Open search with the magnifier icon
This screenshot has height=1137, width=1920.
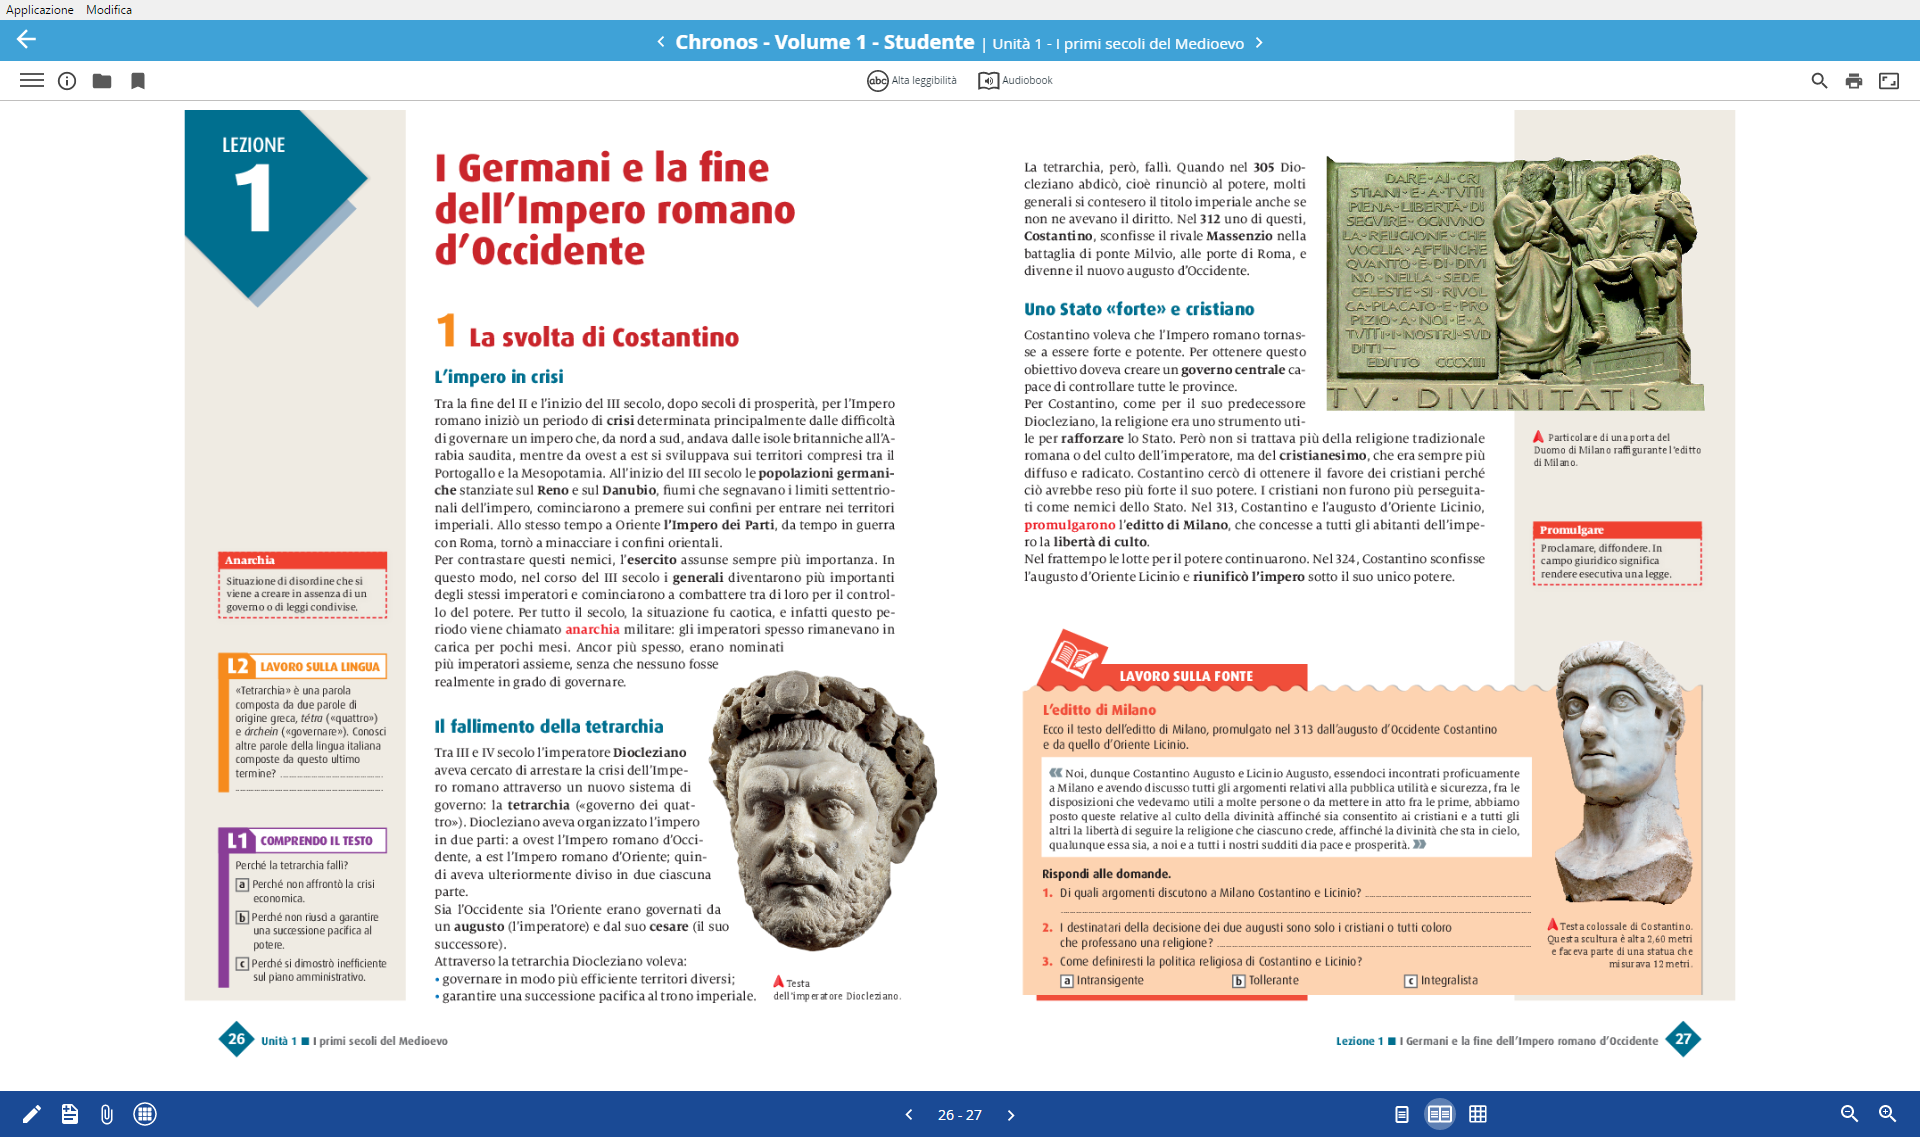(x=1819, y=81)
